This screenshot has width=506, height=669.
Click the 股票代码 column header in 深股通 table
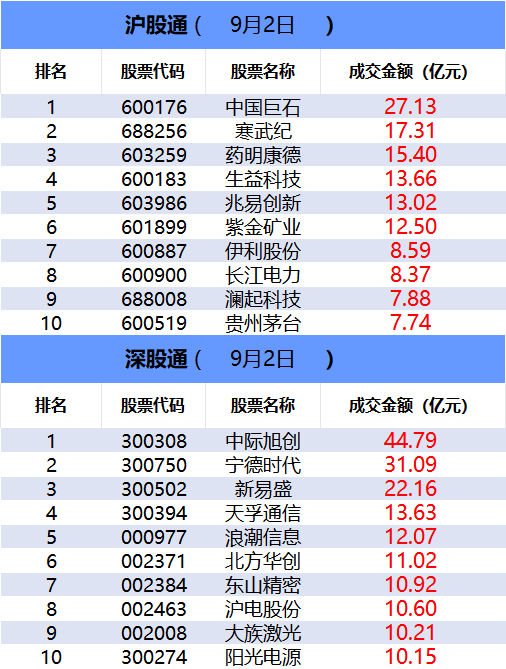(x=153, y=405)
